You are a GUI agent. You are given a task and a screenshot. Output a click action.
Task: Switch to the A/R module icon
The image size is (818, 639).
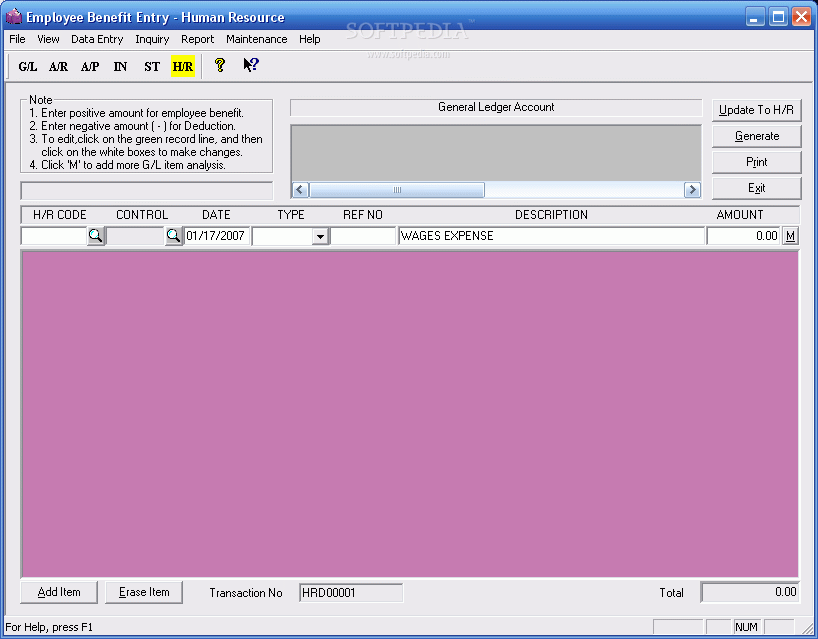tap(58, 66)
